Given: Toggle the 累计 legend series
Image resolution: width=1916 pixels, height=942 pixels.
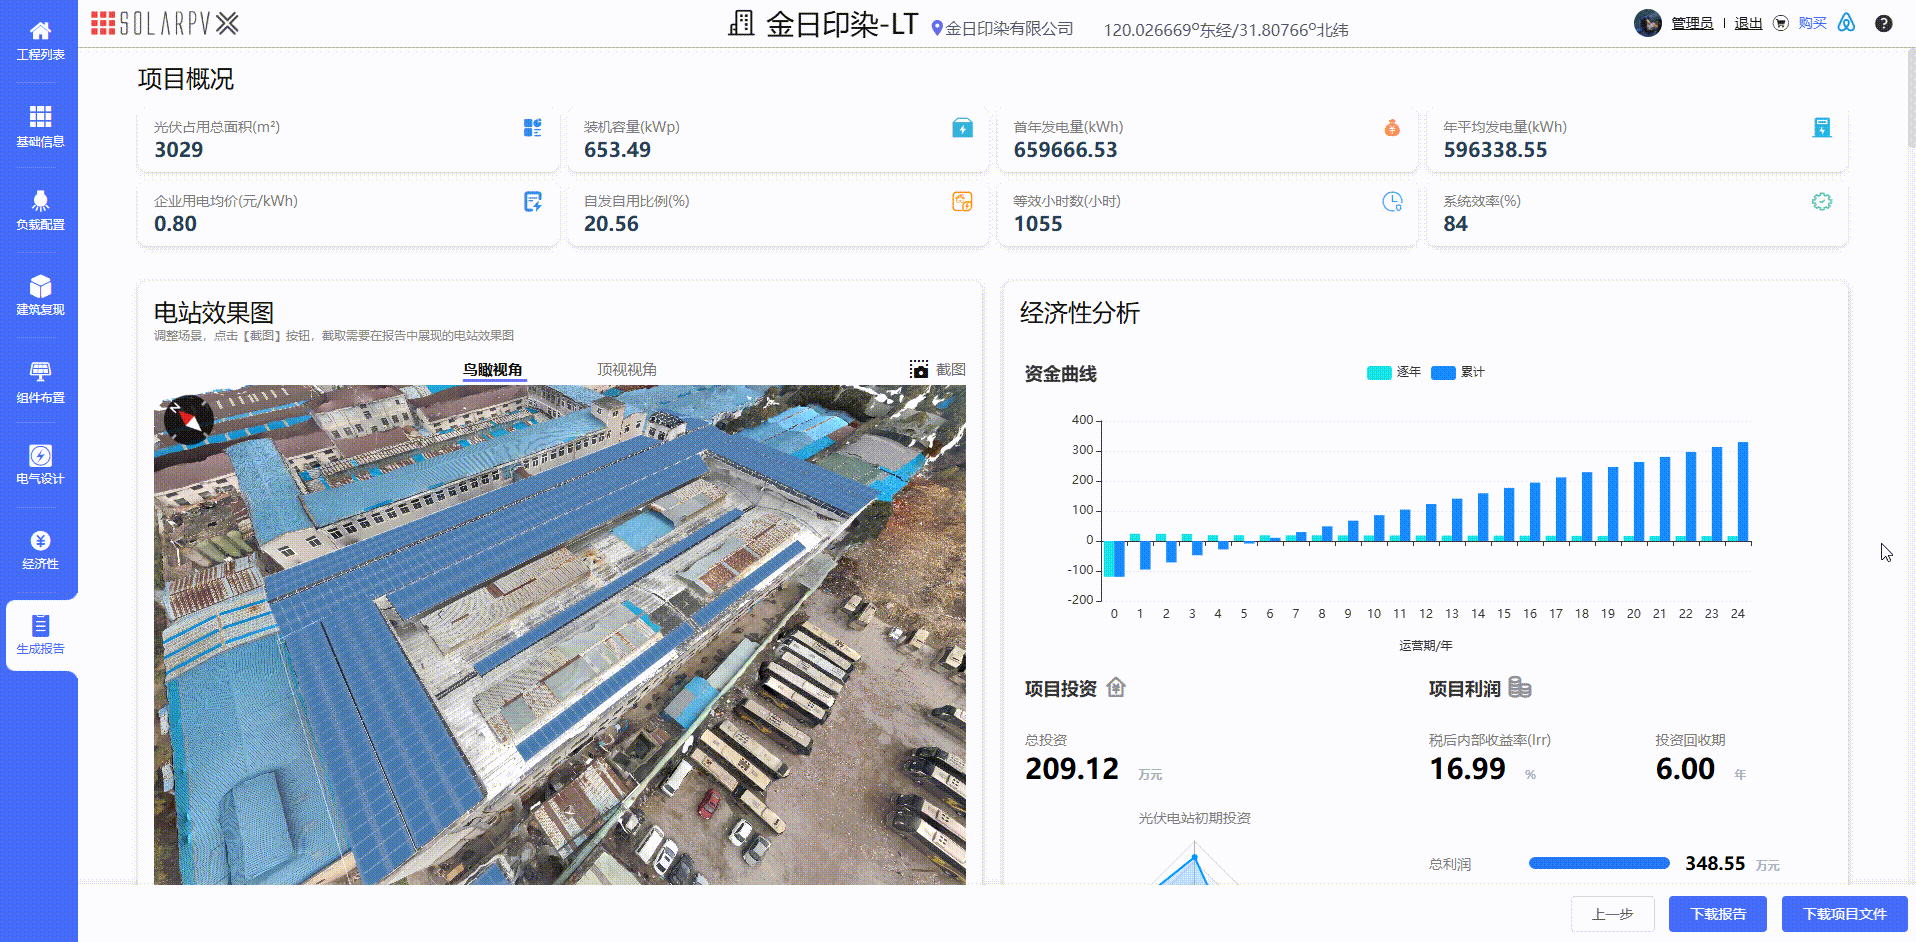Looking at the screenshot, I should point(1458,372).
